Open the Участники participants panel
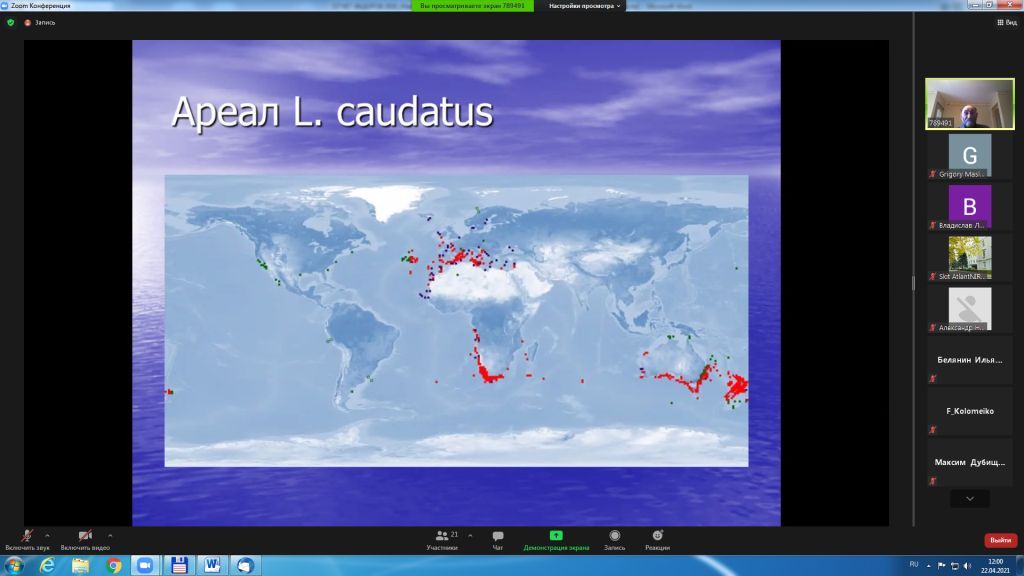The width and height of the screenshot is (1024, 576). (442, 539)
